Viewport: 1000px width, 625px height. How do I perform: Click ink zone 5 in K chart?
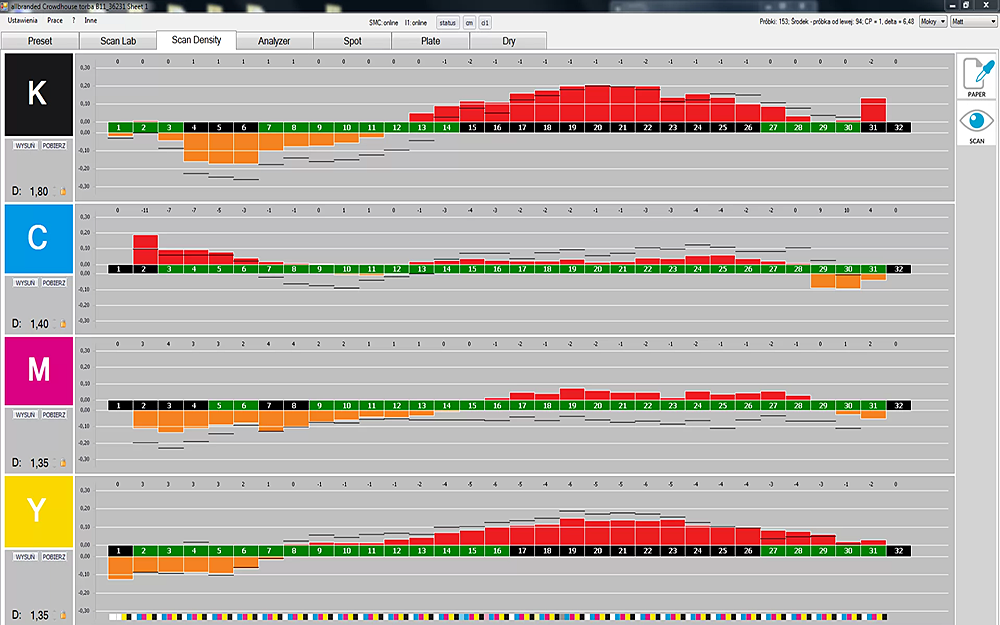219,128
